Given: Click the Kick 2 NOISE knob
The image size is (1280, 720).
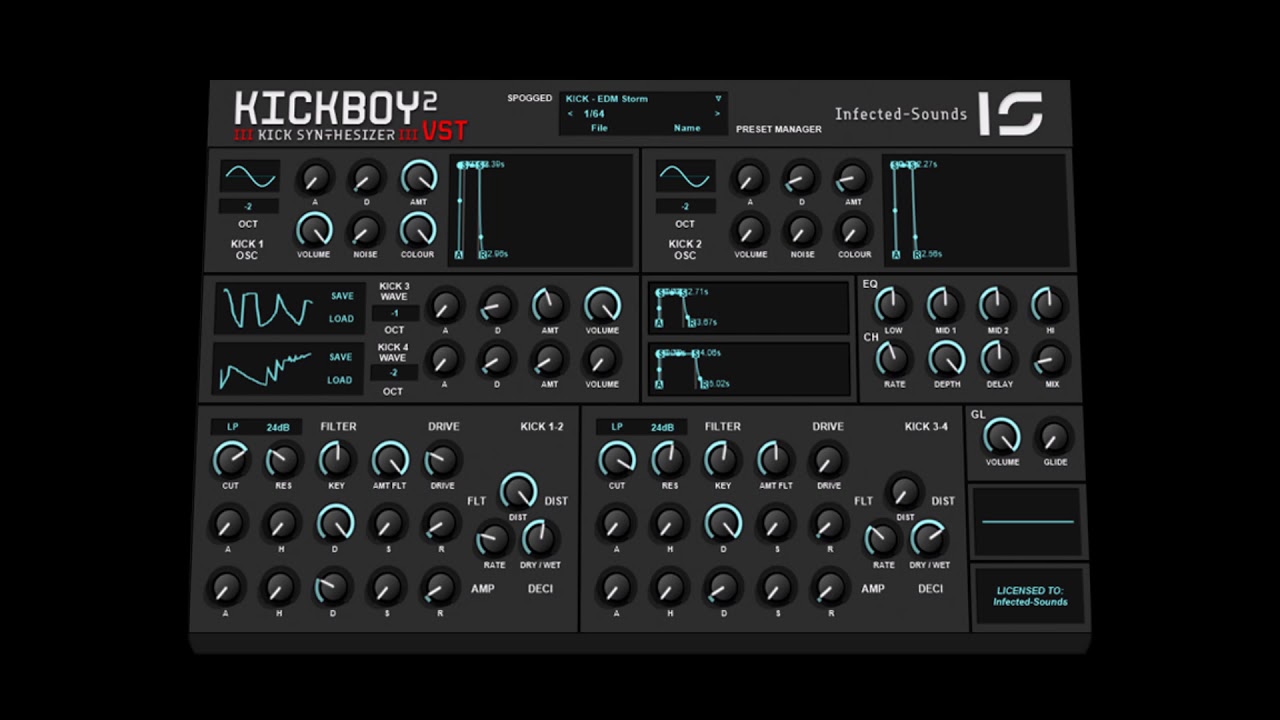Looking at the screenshot, I should 802,230.
